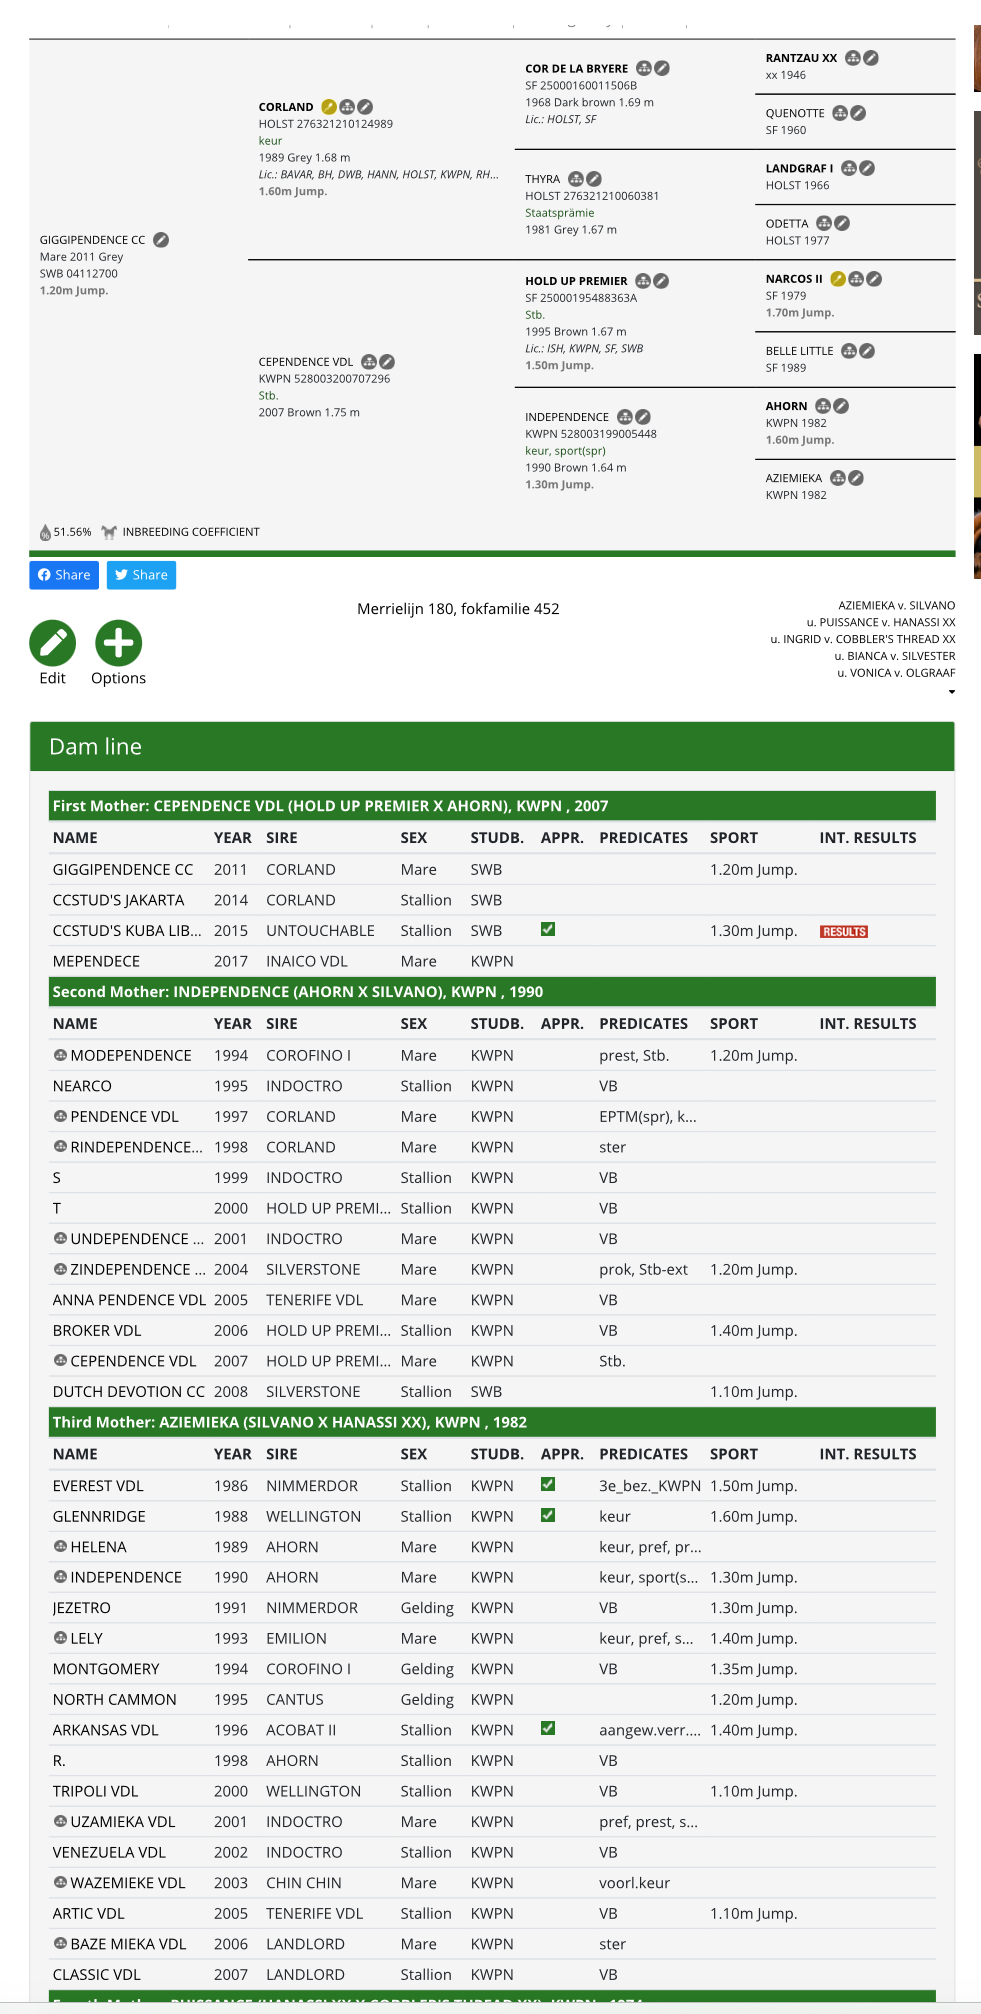Open the MONTGOMERY horse link
Viewport: 981px width, 2014px height.
coord(106,1669)
